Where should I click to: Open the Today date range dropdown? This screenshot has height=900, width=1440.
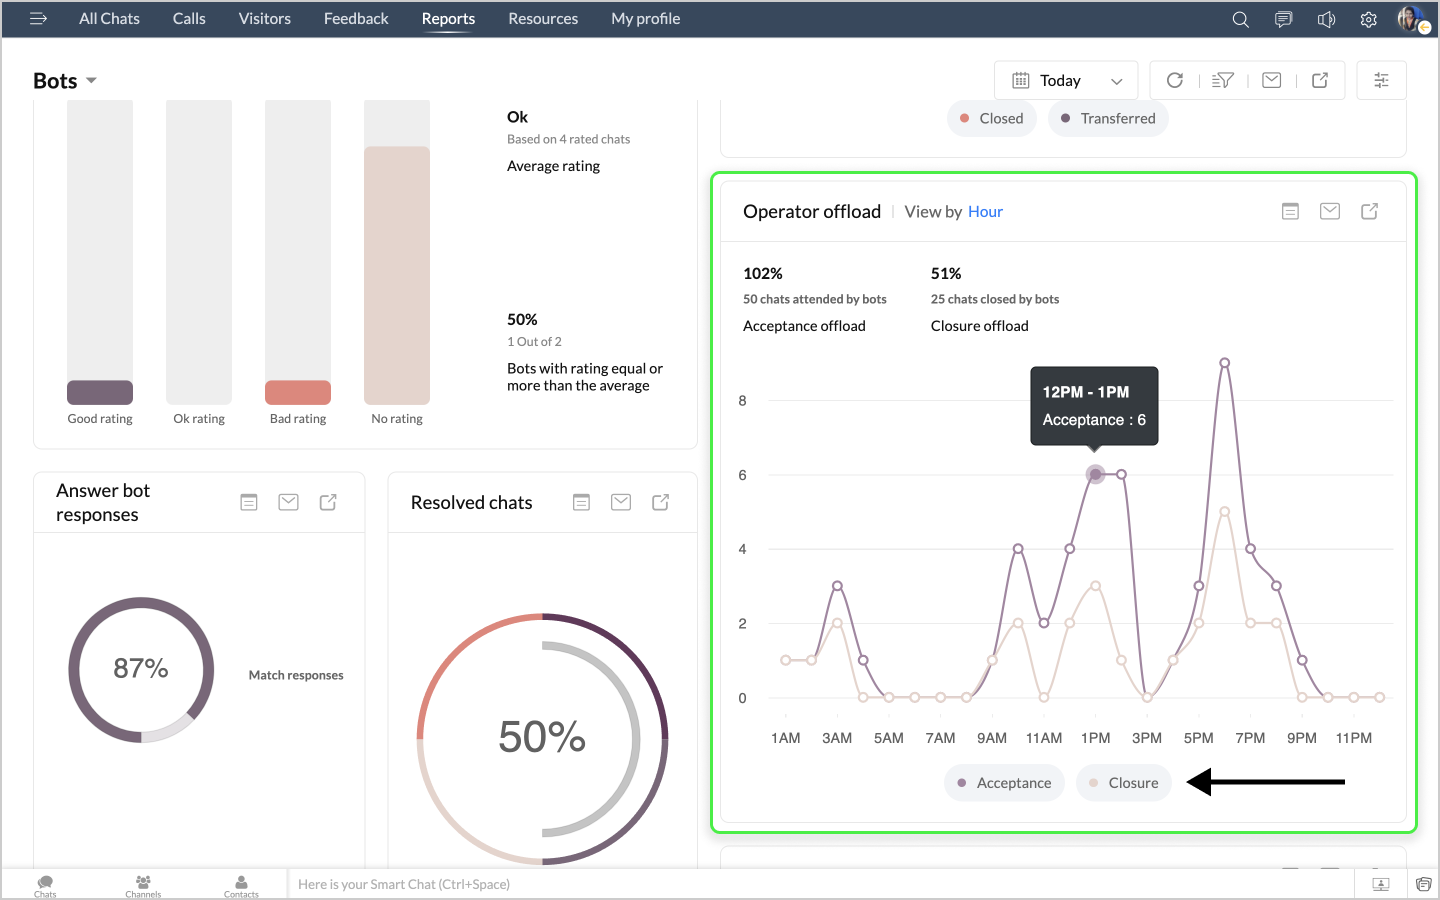1066,81
